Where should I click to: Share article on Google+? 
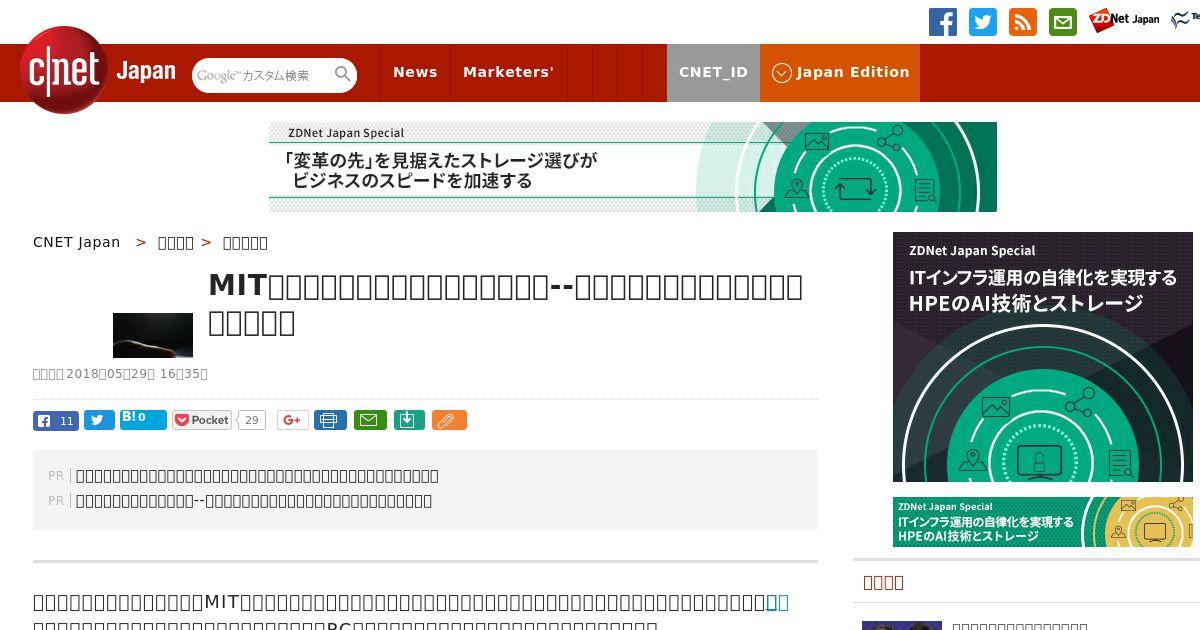tap(293, 420)
